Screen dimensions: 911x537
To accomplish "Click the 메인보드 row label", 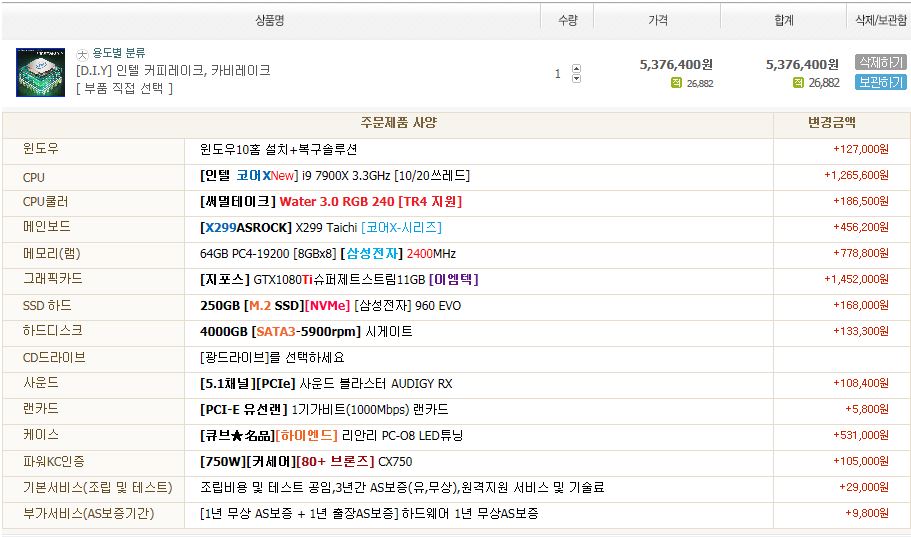I will click(46, 227).
